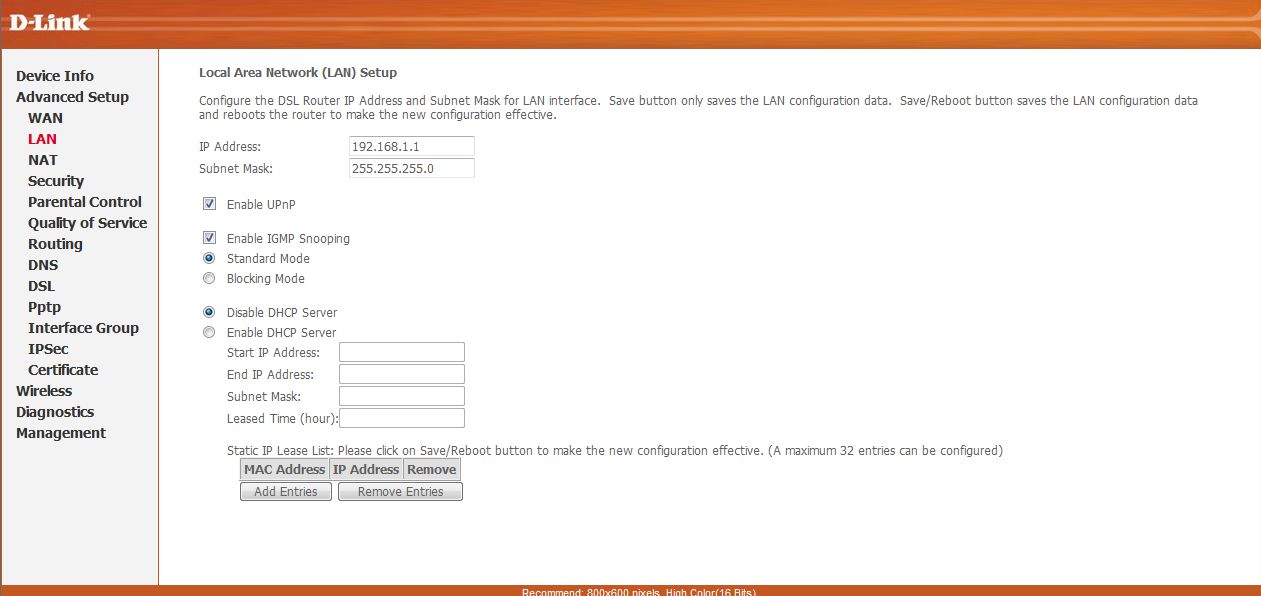Click the Add Entries button
This screenshot has width=1261, height=596.
click(x=286, y=492)
